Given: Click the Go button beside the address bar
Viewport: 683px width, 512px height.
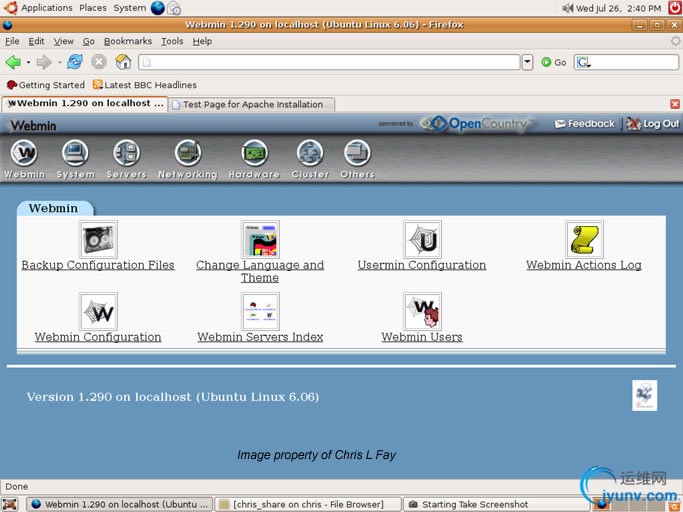Looking at the screenshot, I should pyautogui.click(x=554, y=62).
